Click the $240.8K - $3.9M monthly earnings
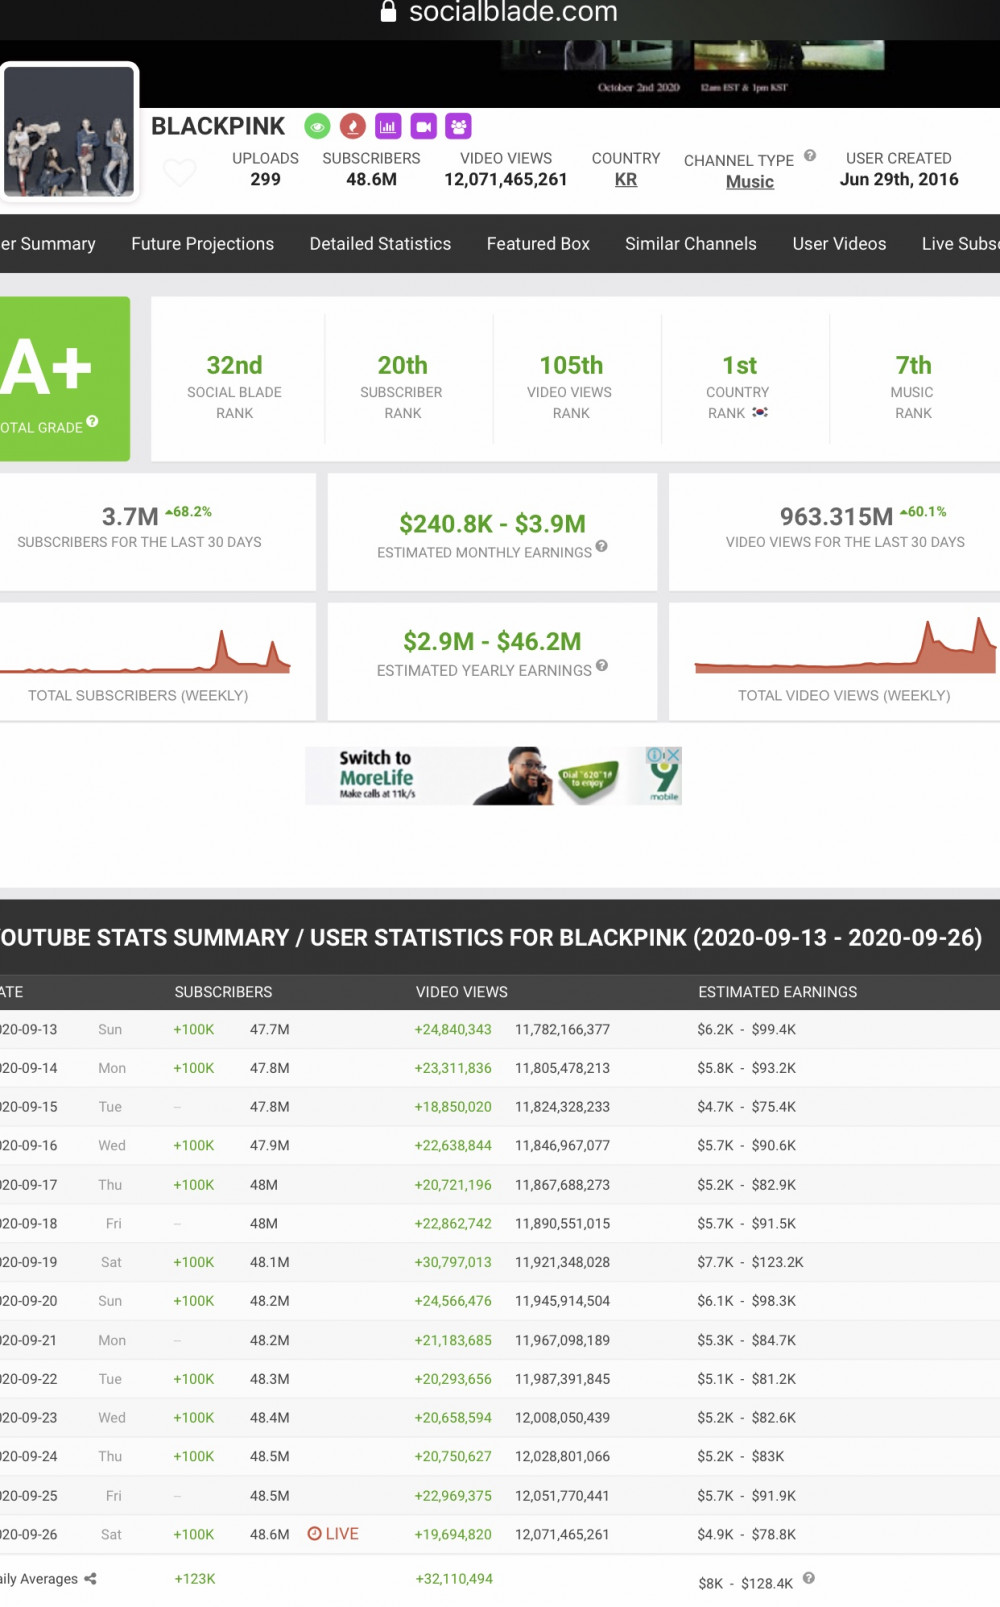This screenshot has height=1607, width=1000. coord(492,523)
